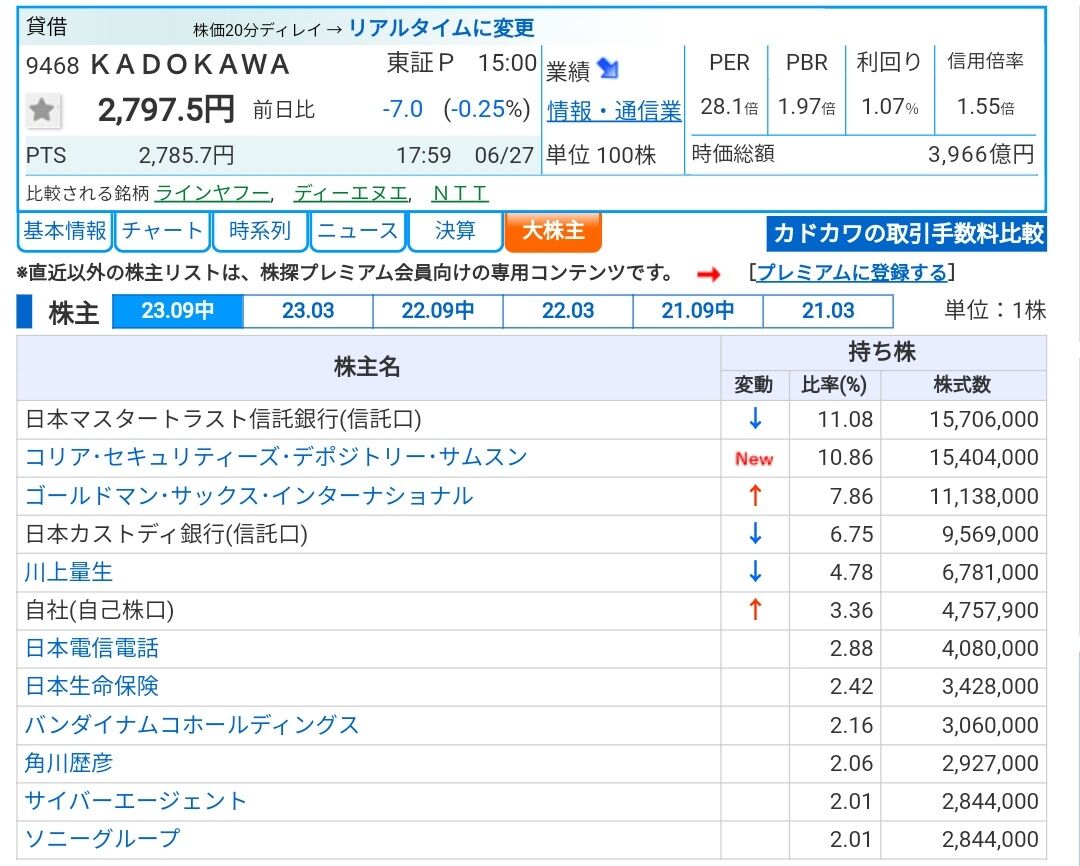Open compared stock ディーエヌエ
1080x866 pixels.
tap(351, 194)
